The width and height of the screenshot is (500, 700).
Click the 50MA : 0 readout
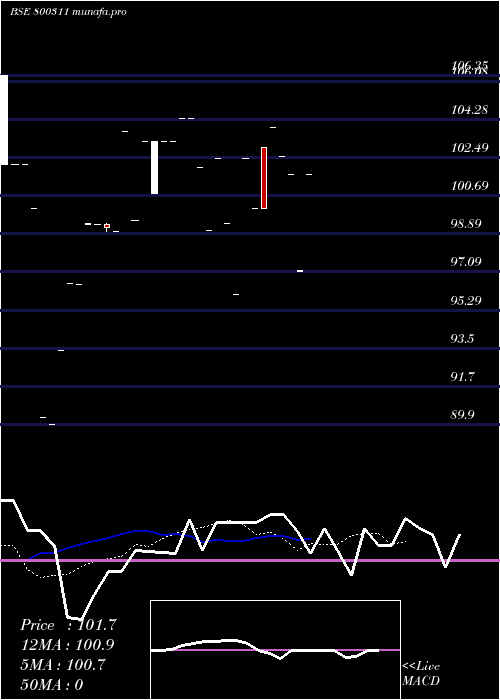coord(52,685)
